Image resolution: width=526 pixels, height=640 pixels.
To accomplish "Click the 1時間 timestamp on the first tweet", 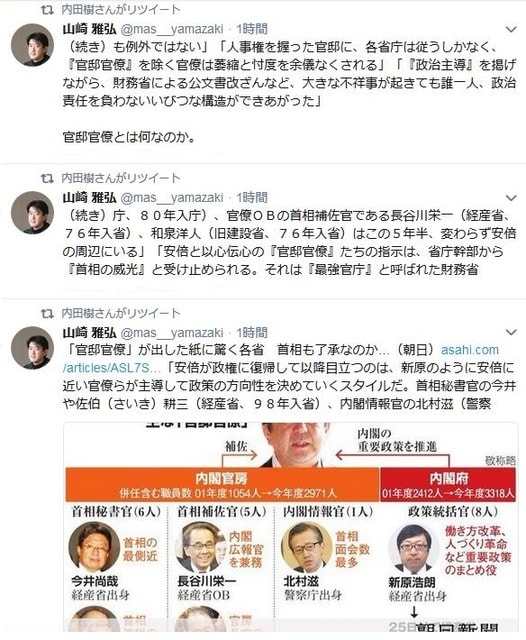I will point(252,29).
